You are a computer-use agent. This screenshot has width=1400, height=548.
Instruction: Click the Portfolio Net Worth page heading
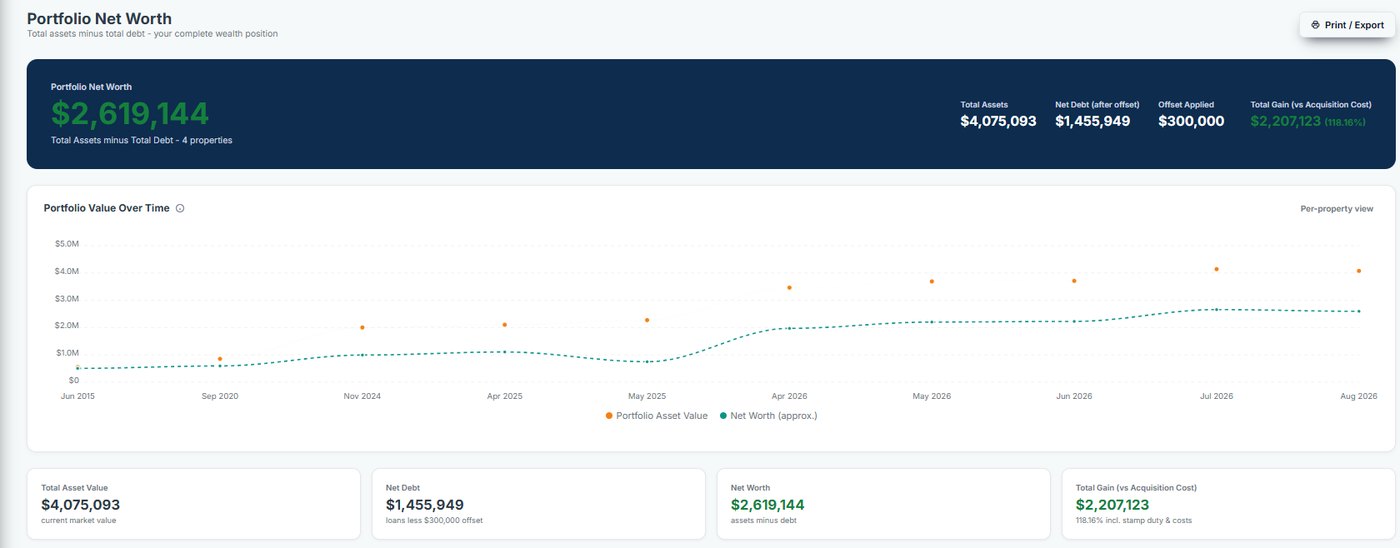[99, 18]
